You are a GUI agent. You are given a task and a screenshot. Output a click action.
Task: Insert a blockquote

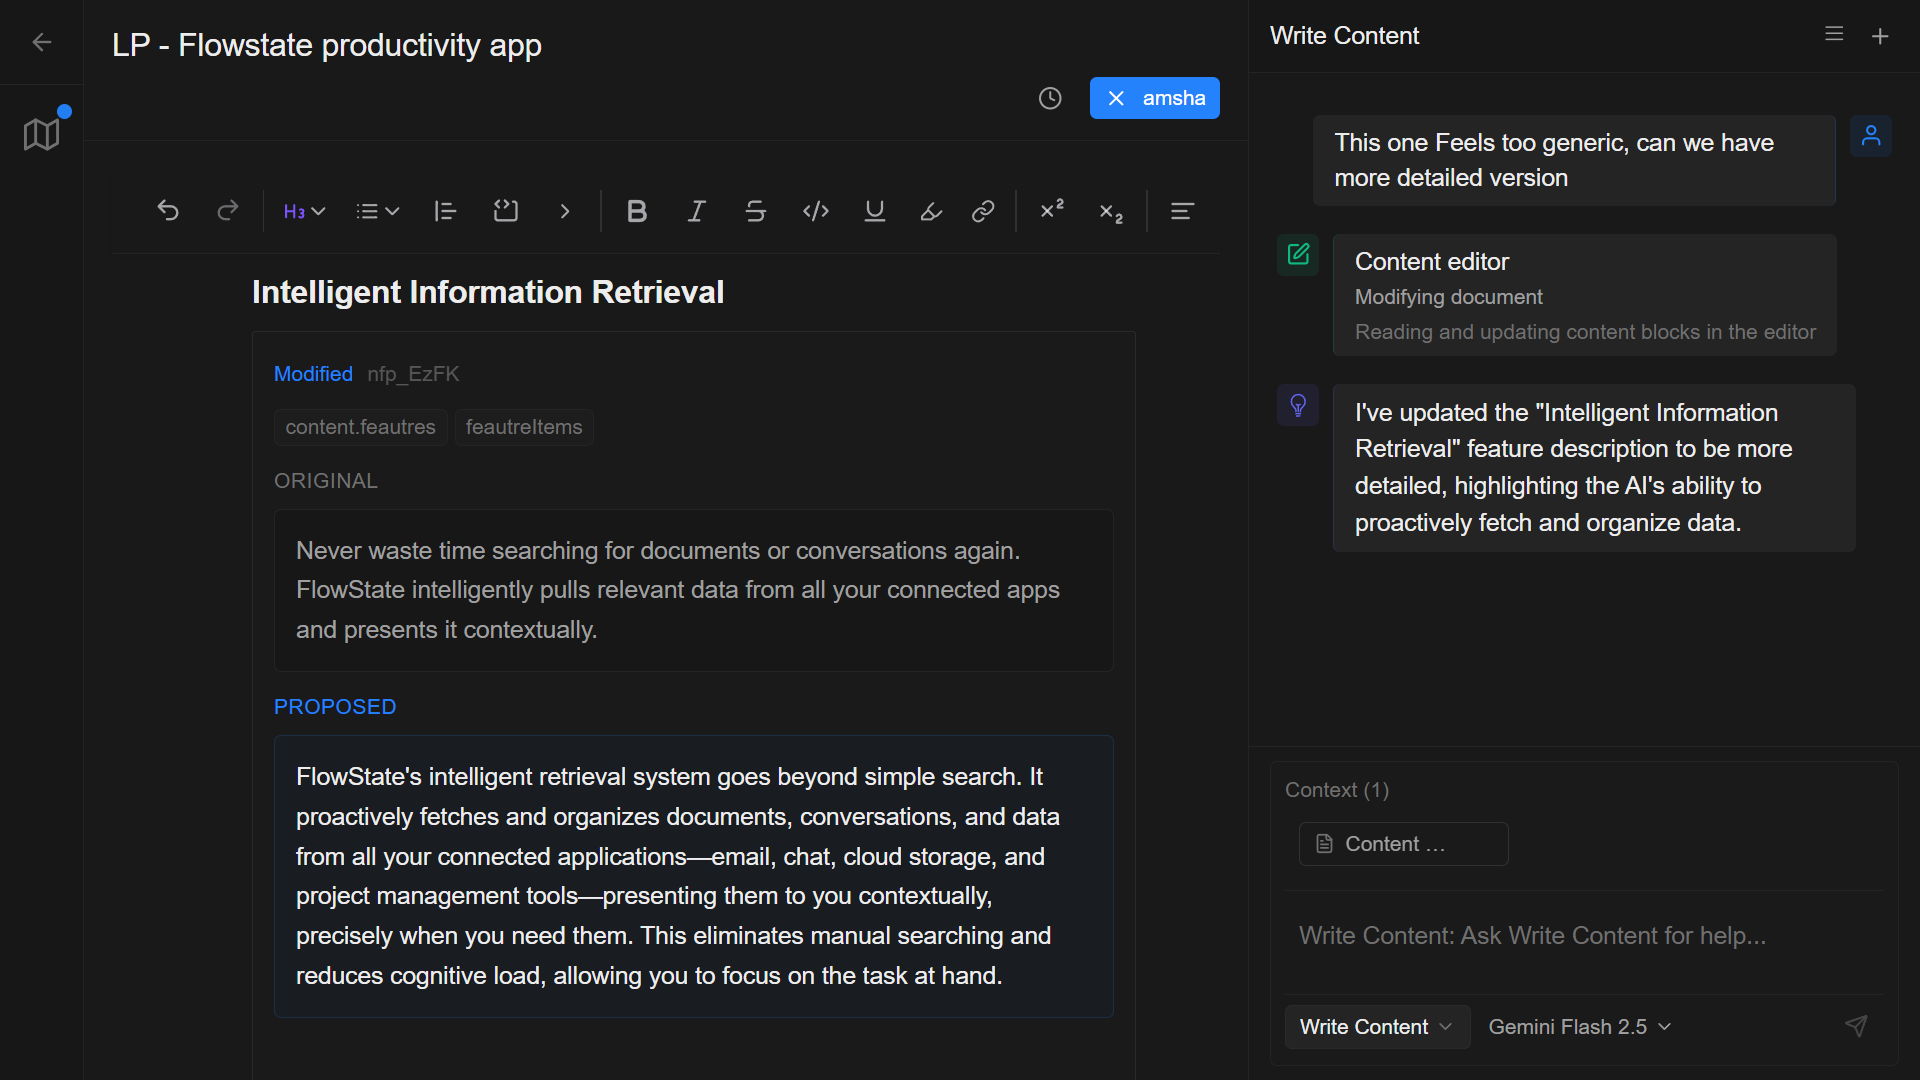coord(446,211)
